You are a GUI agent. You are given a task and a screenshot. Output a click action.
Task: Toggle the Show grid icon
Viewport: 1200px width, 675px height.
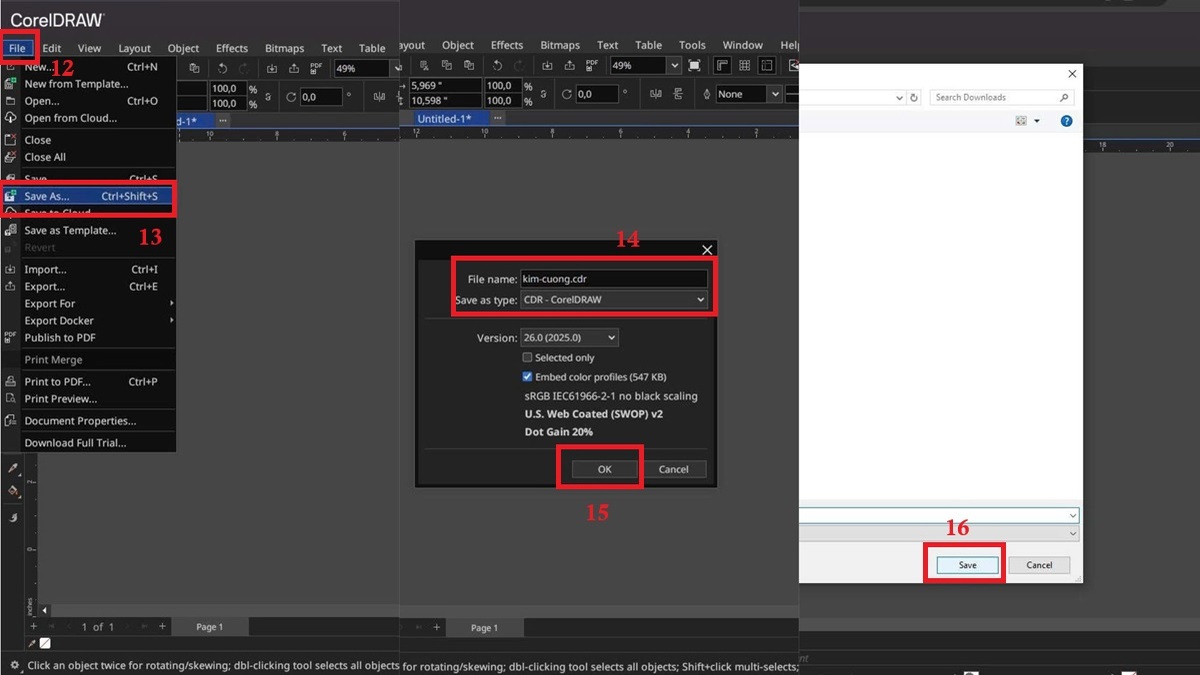pos(744,65)
